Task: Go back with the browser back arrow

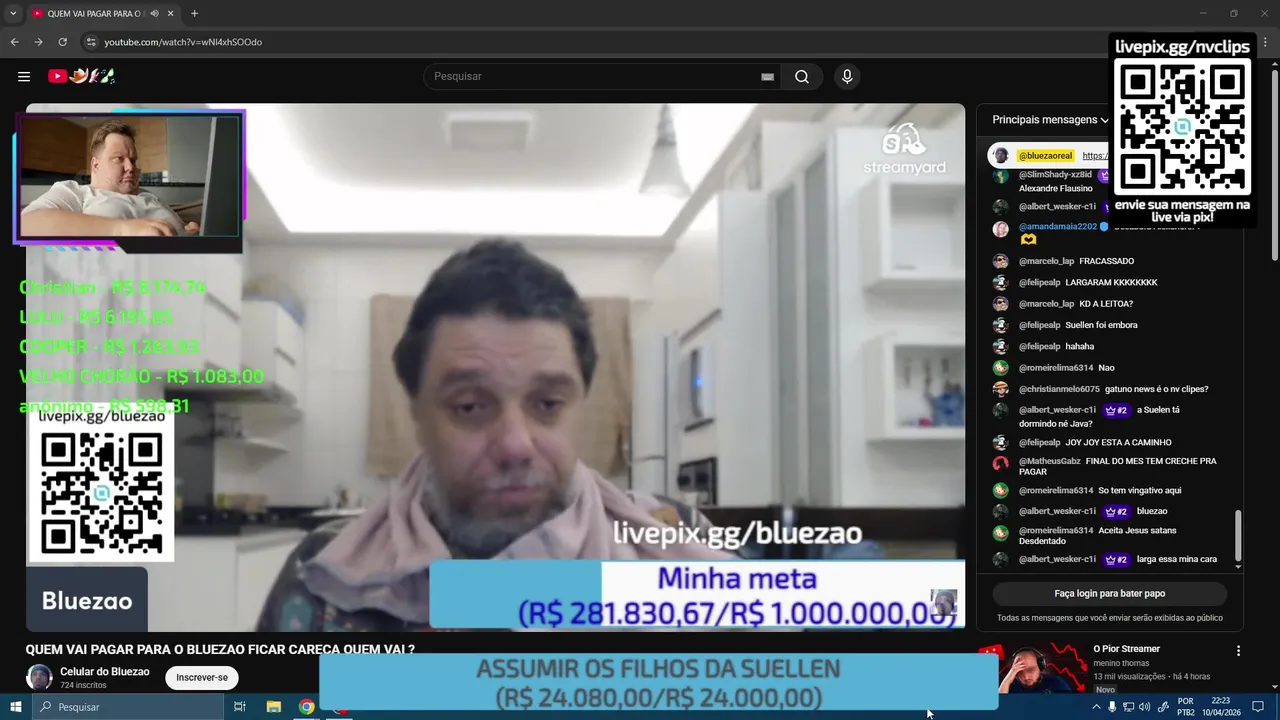Action: click(x=14, y=42)
